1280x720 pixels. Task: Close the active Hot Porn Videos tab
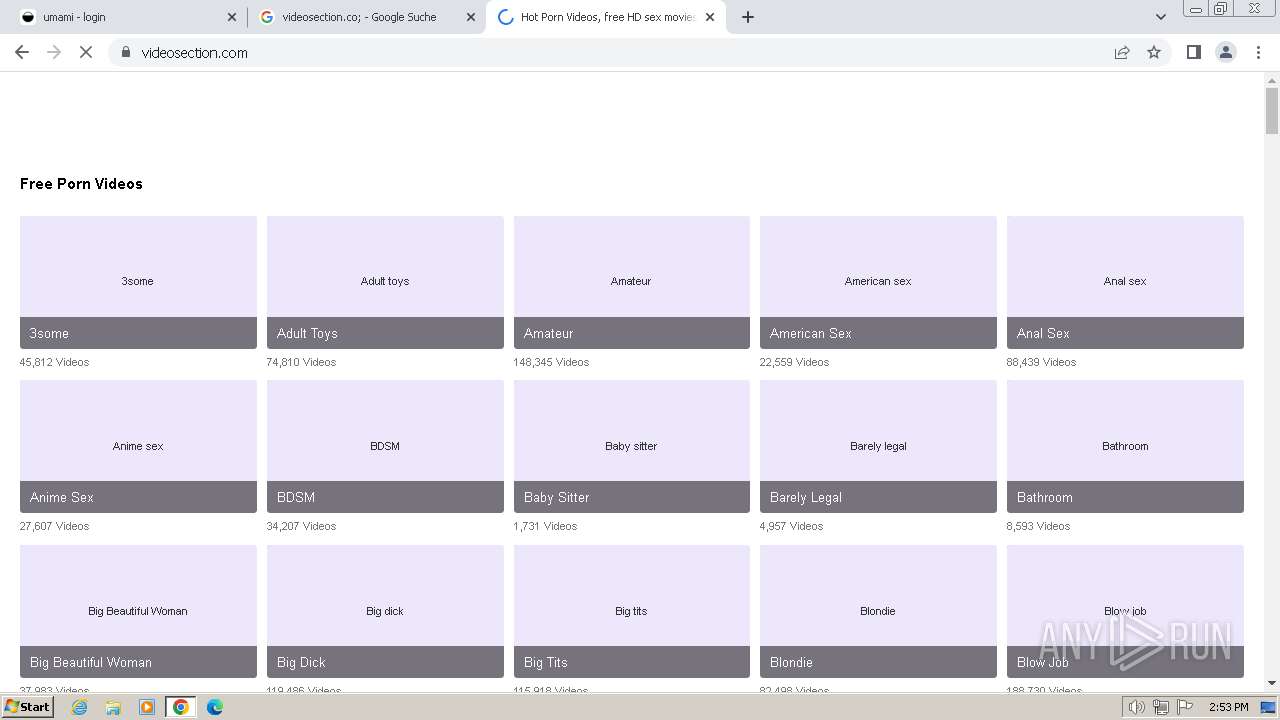point(710,17)
